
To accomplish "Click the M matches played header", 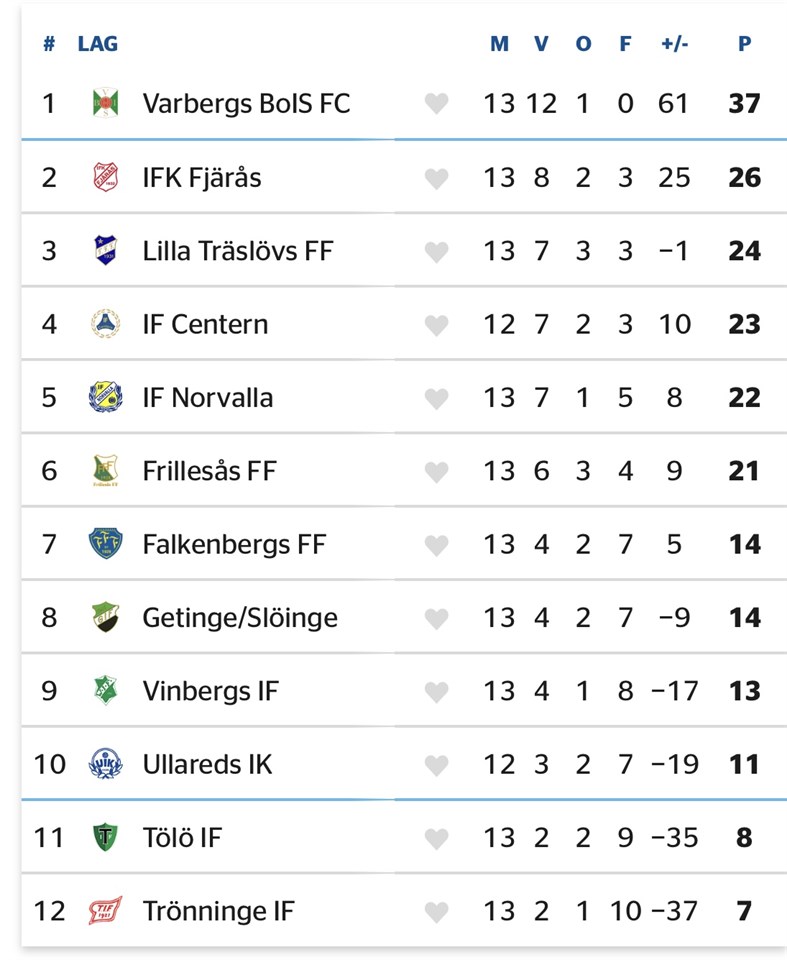I will pyautogui.click(x=499, y=44).
